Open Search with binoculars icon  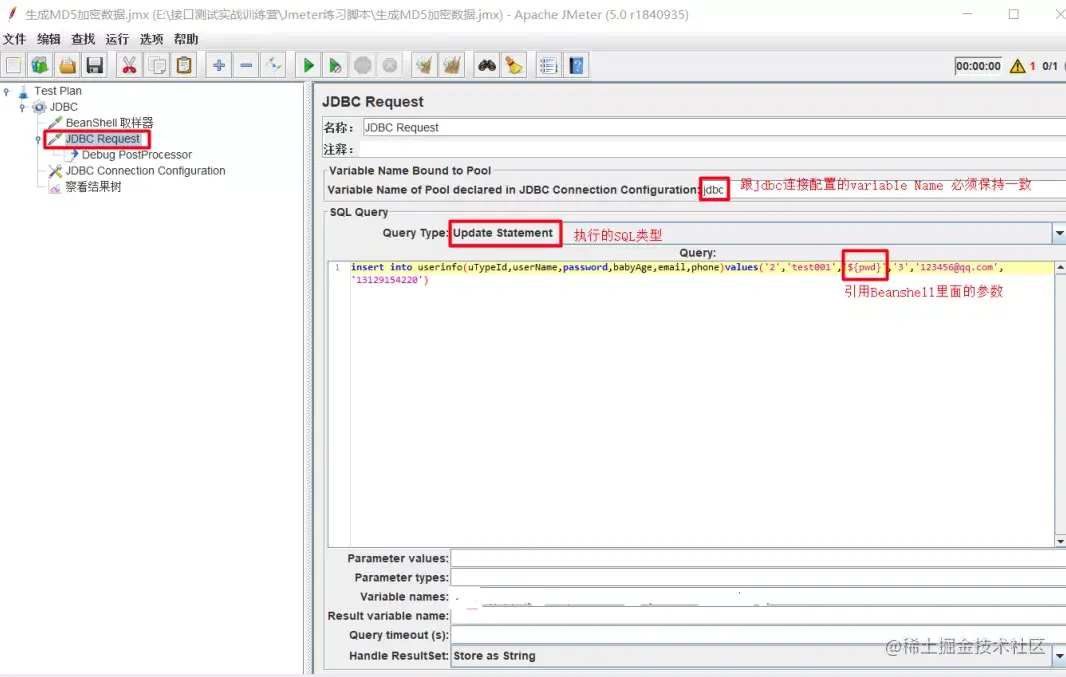pyautogui.click(x=487, y=65)
